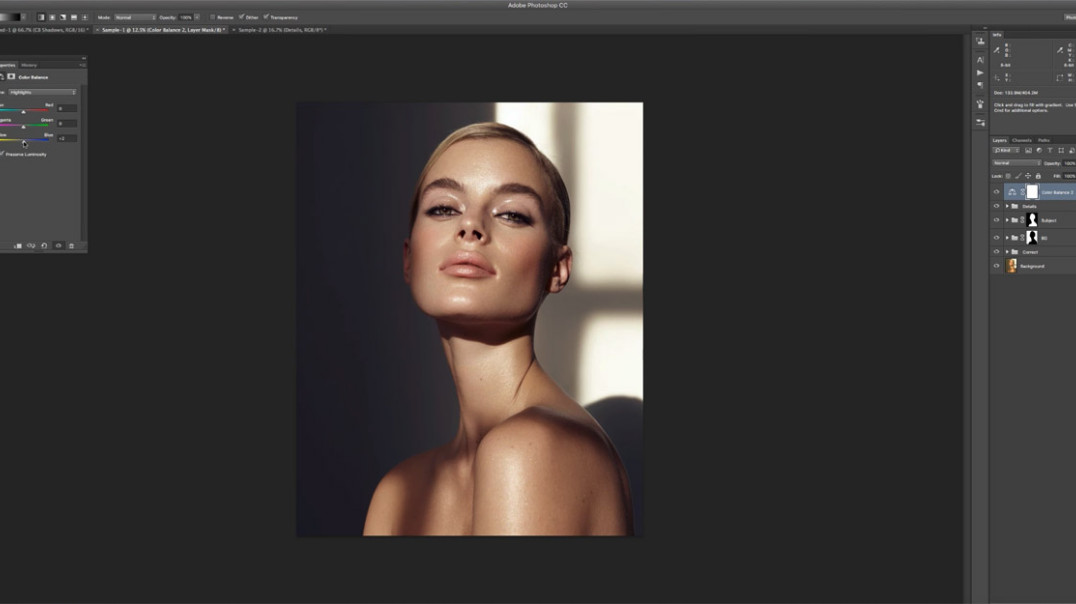Close the Sample-1 document tab

[97, 30]
